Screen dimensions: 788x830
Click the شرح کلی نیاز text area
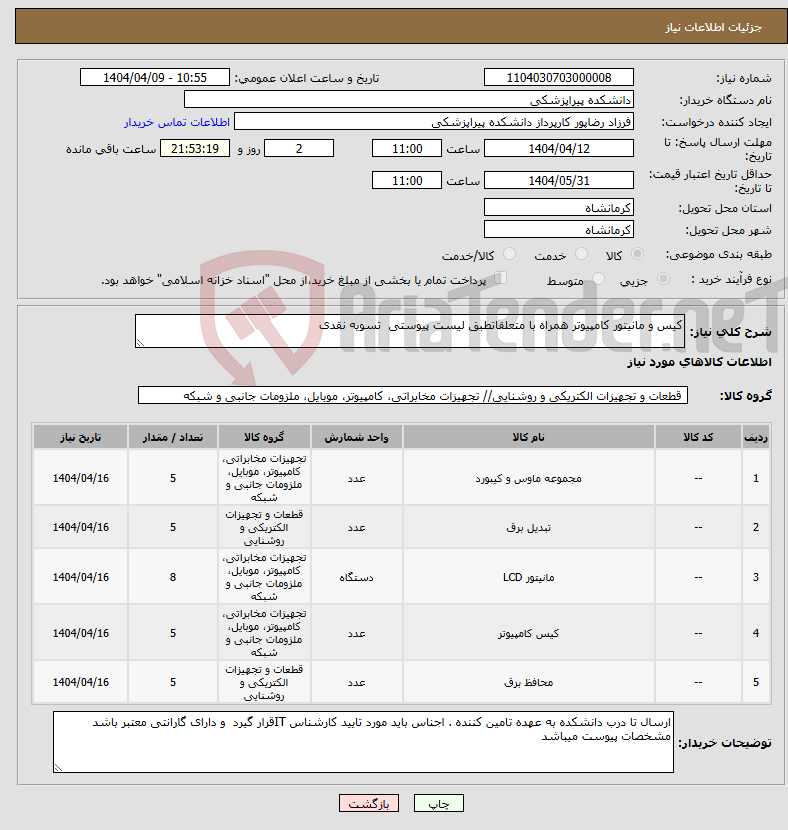[410, 331]
